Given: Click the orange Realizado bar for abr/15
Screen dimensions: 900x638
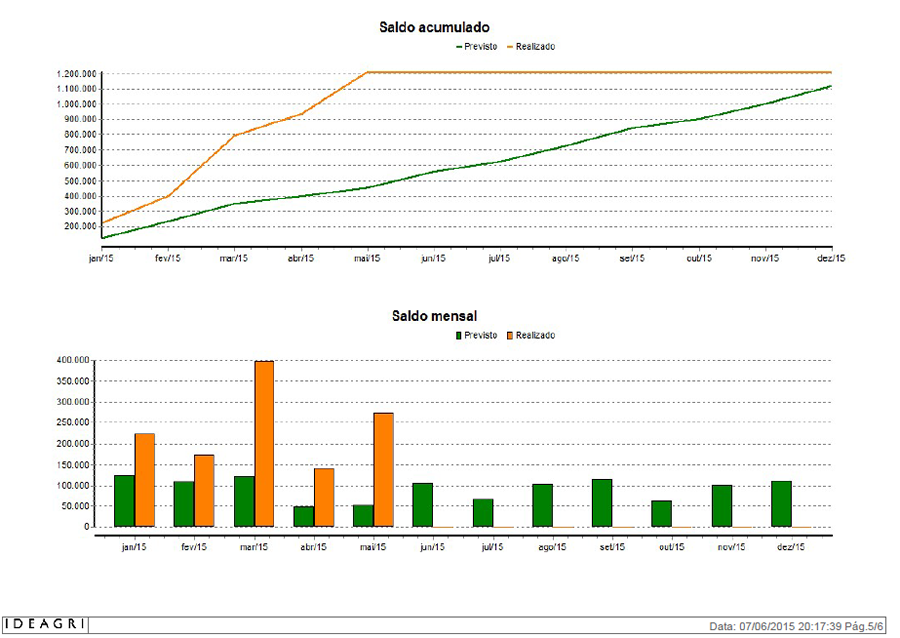Looking at the screenshot, I should tap(324, 497).
